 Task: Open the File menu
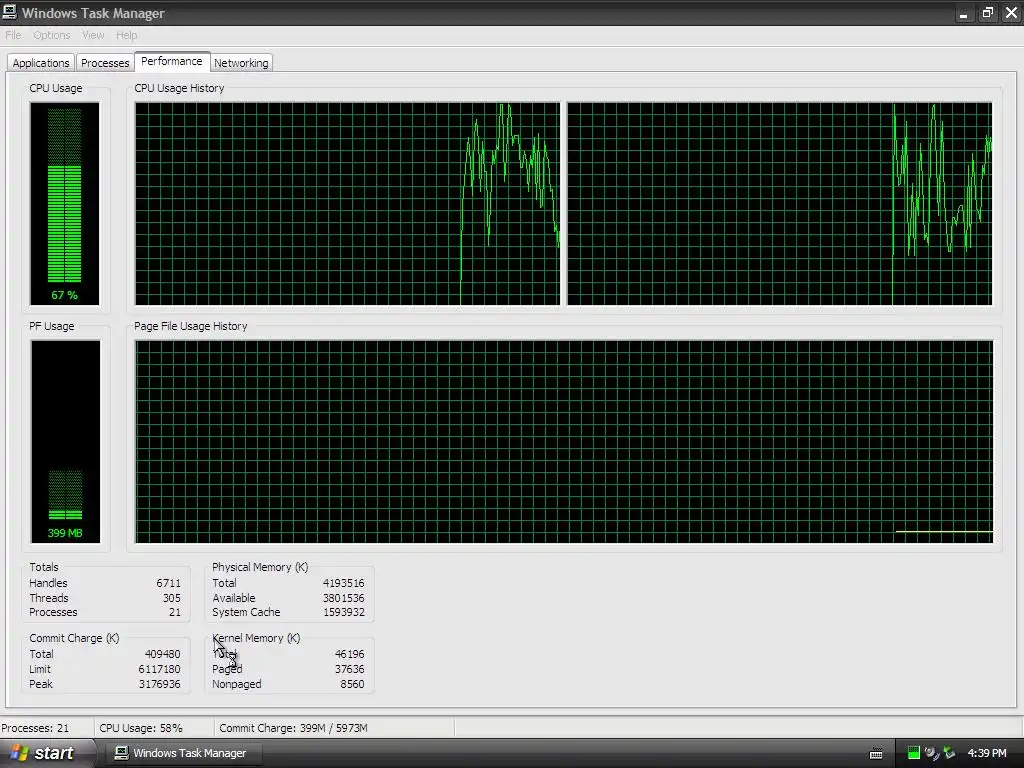click(13, 35)
